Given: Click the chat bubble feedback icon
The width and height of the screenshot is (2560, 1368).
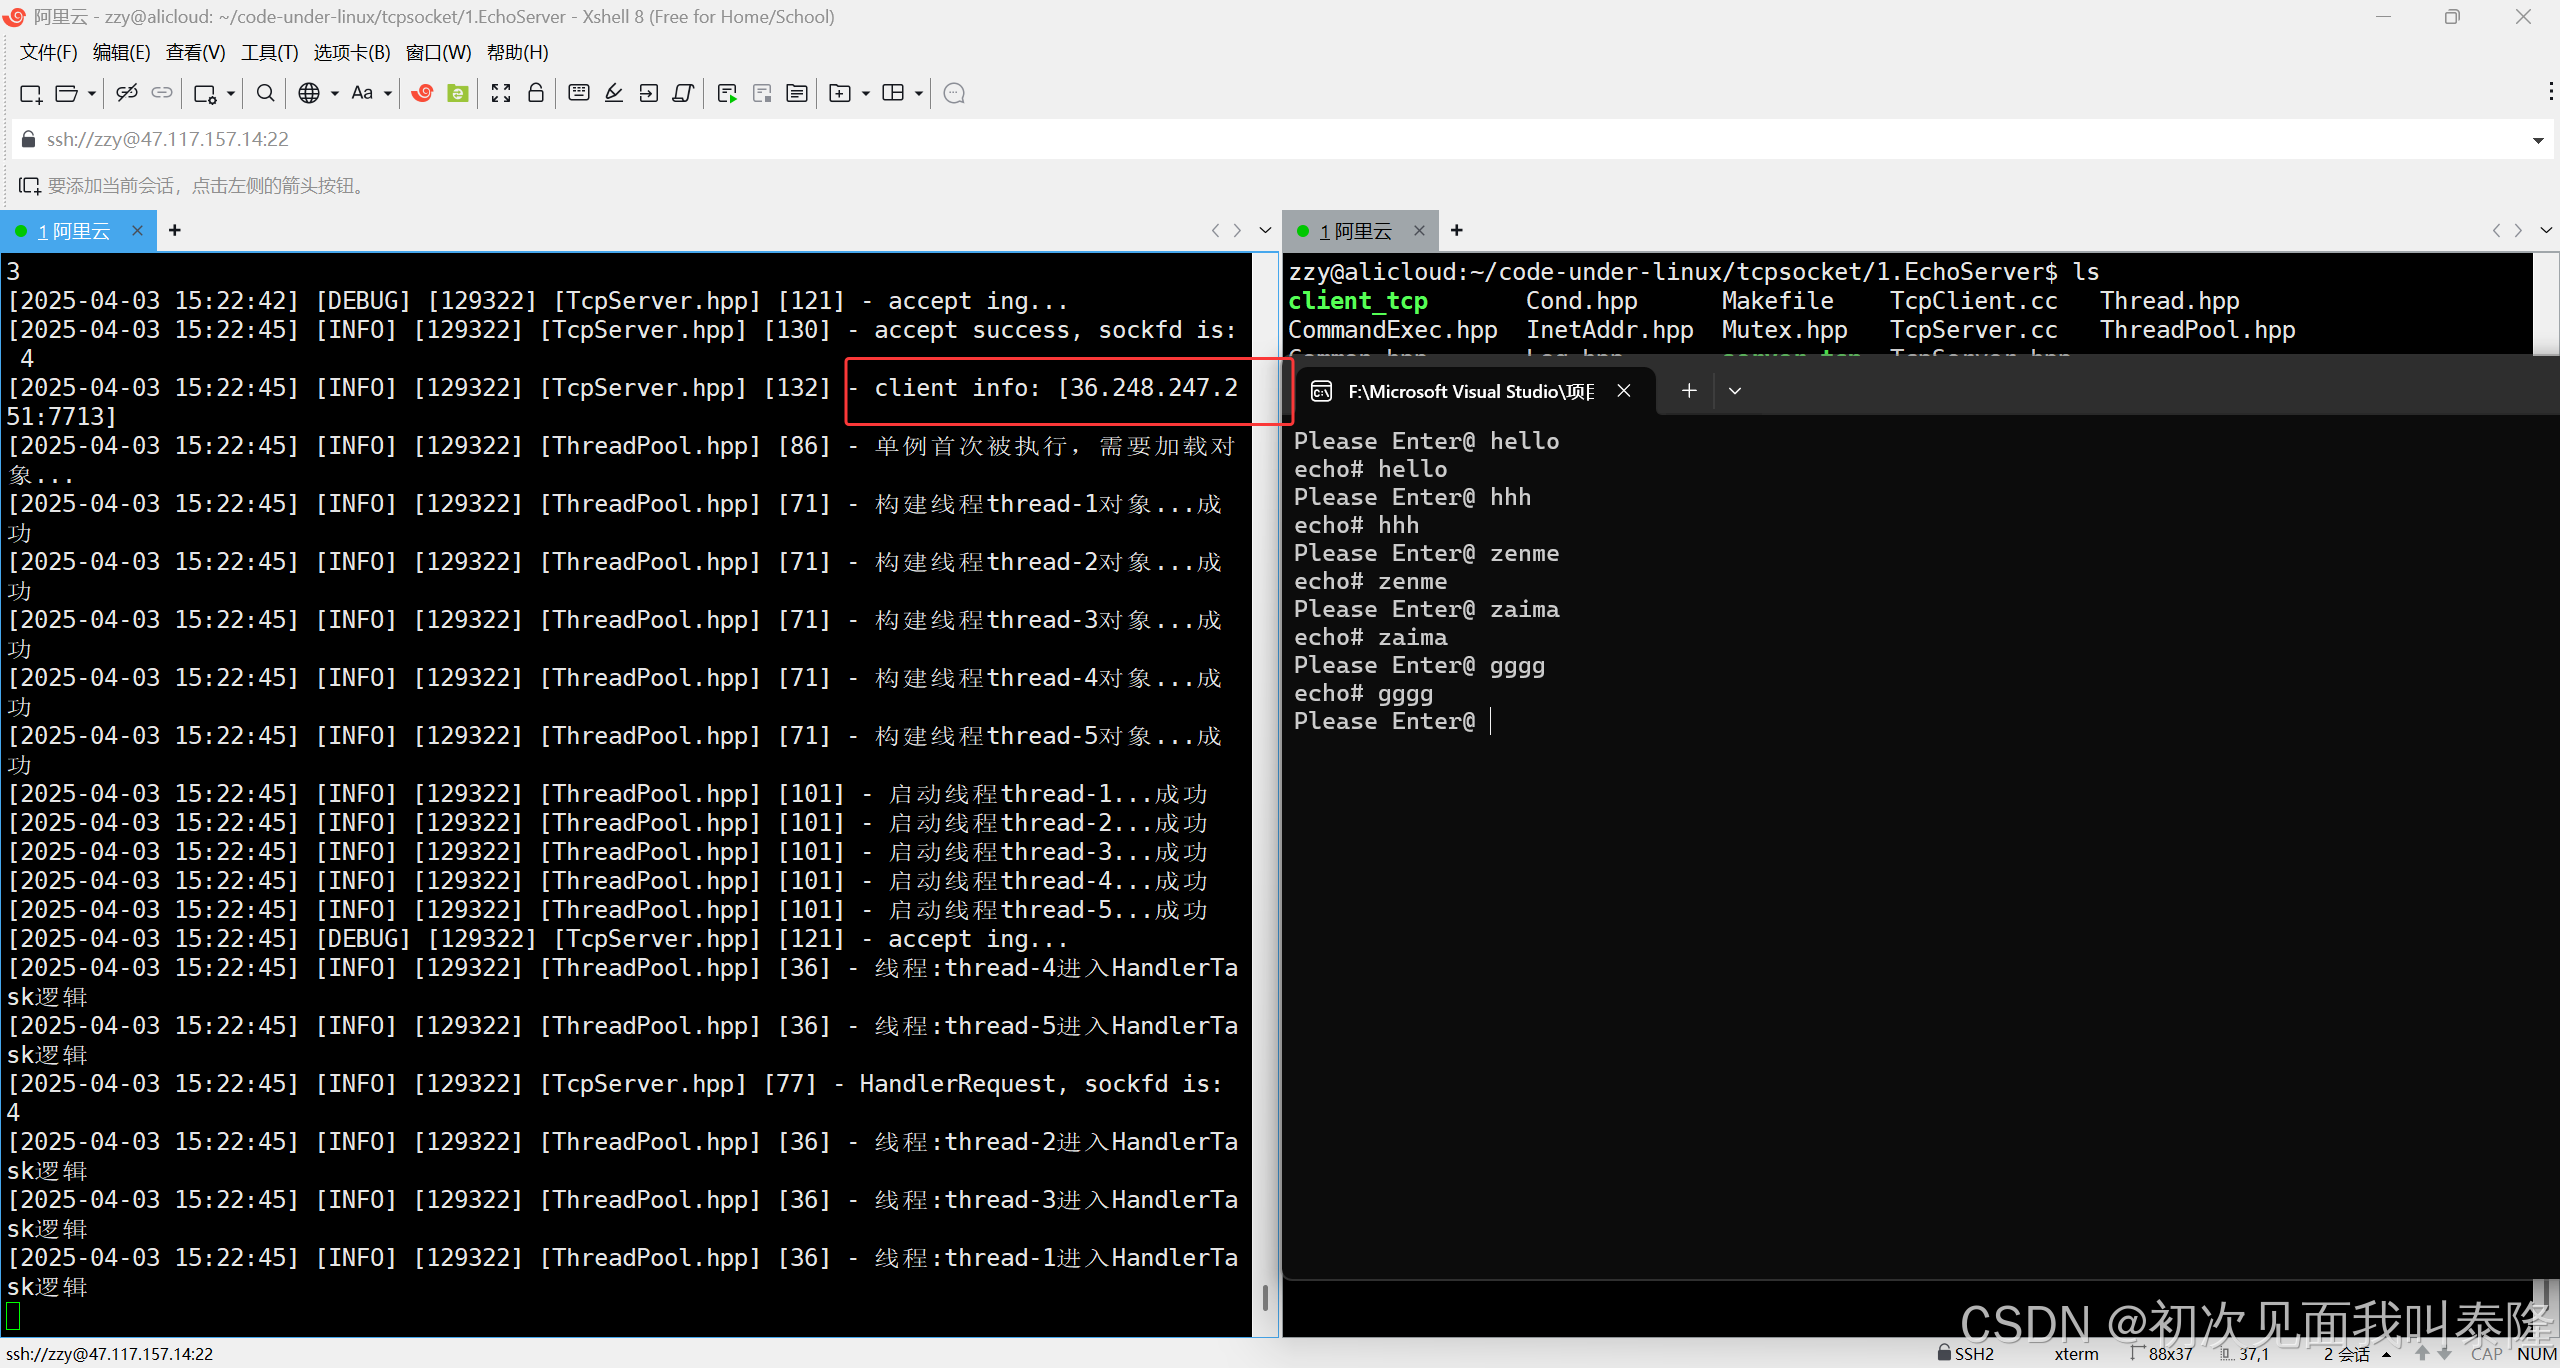Looking at the screenshot, I should click(x=954, y=93).
